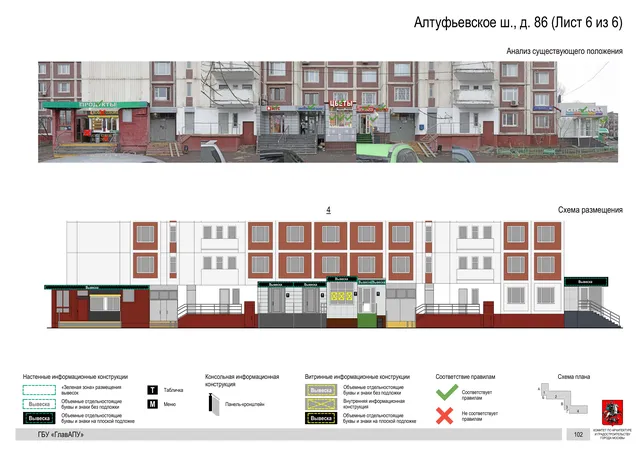Click the 'Соответствие правилам' heading

[x=465, y=377]
